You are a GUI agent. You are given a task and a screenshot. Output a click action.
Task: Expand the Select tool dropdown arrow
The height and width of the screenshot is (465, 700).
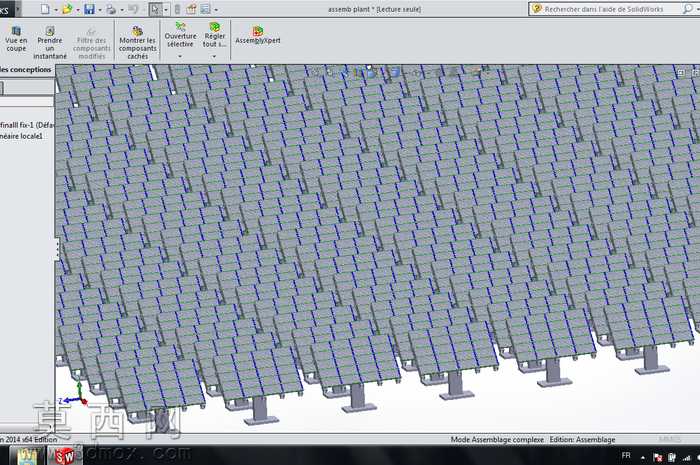coord(166,9)
